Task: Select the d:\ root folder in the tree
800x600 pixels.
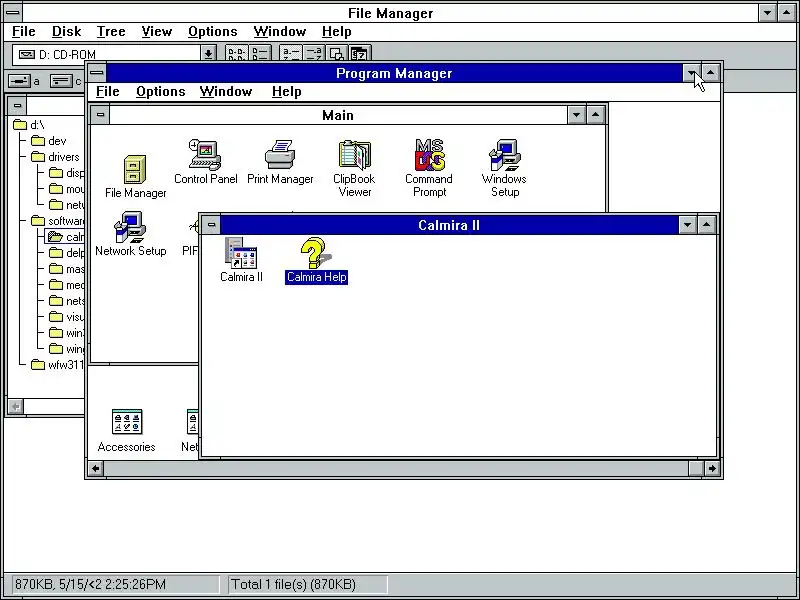Action: (29, 125)
